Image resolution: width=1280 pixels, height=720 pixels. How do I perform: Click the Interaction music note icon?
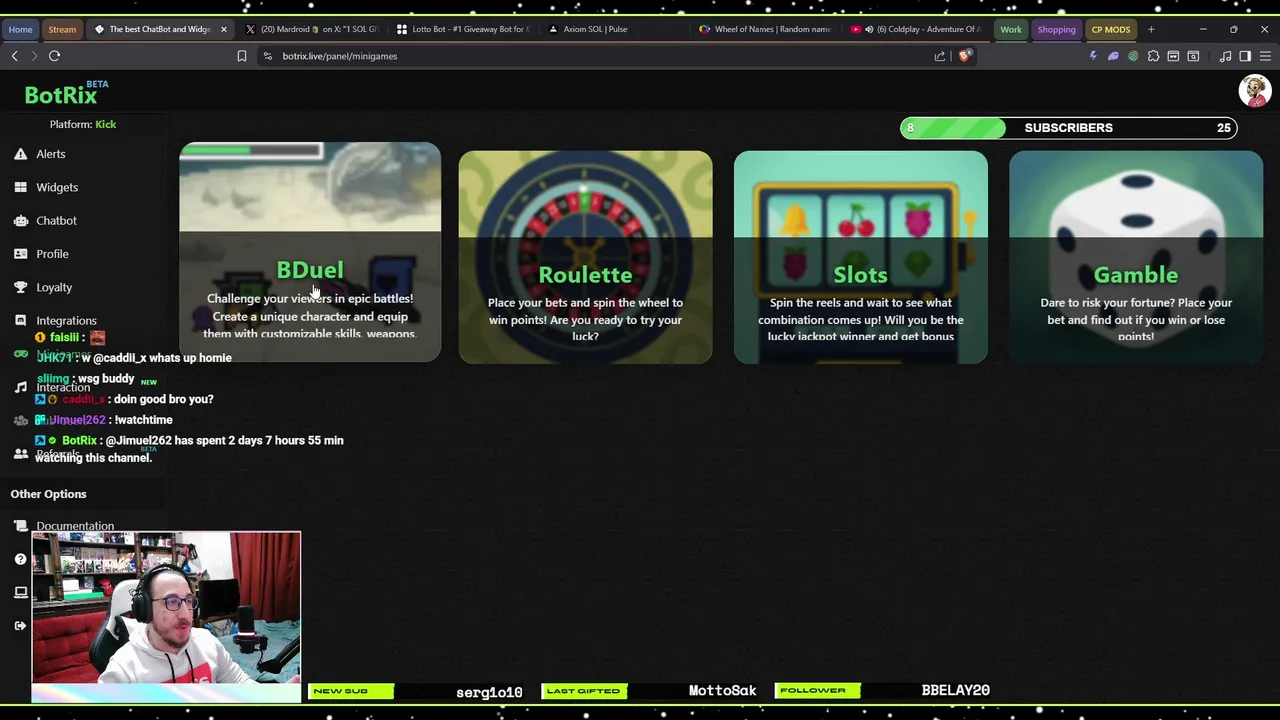click(20, 387)
